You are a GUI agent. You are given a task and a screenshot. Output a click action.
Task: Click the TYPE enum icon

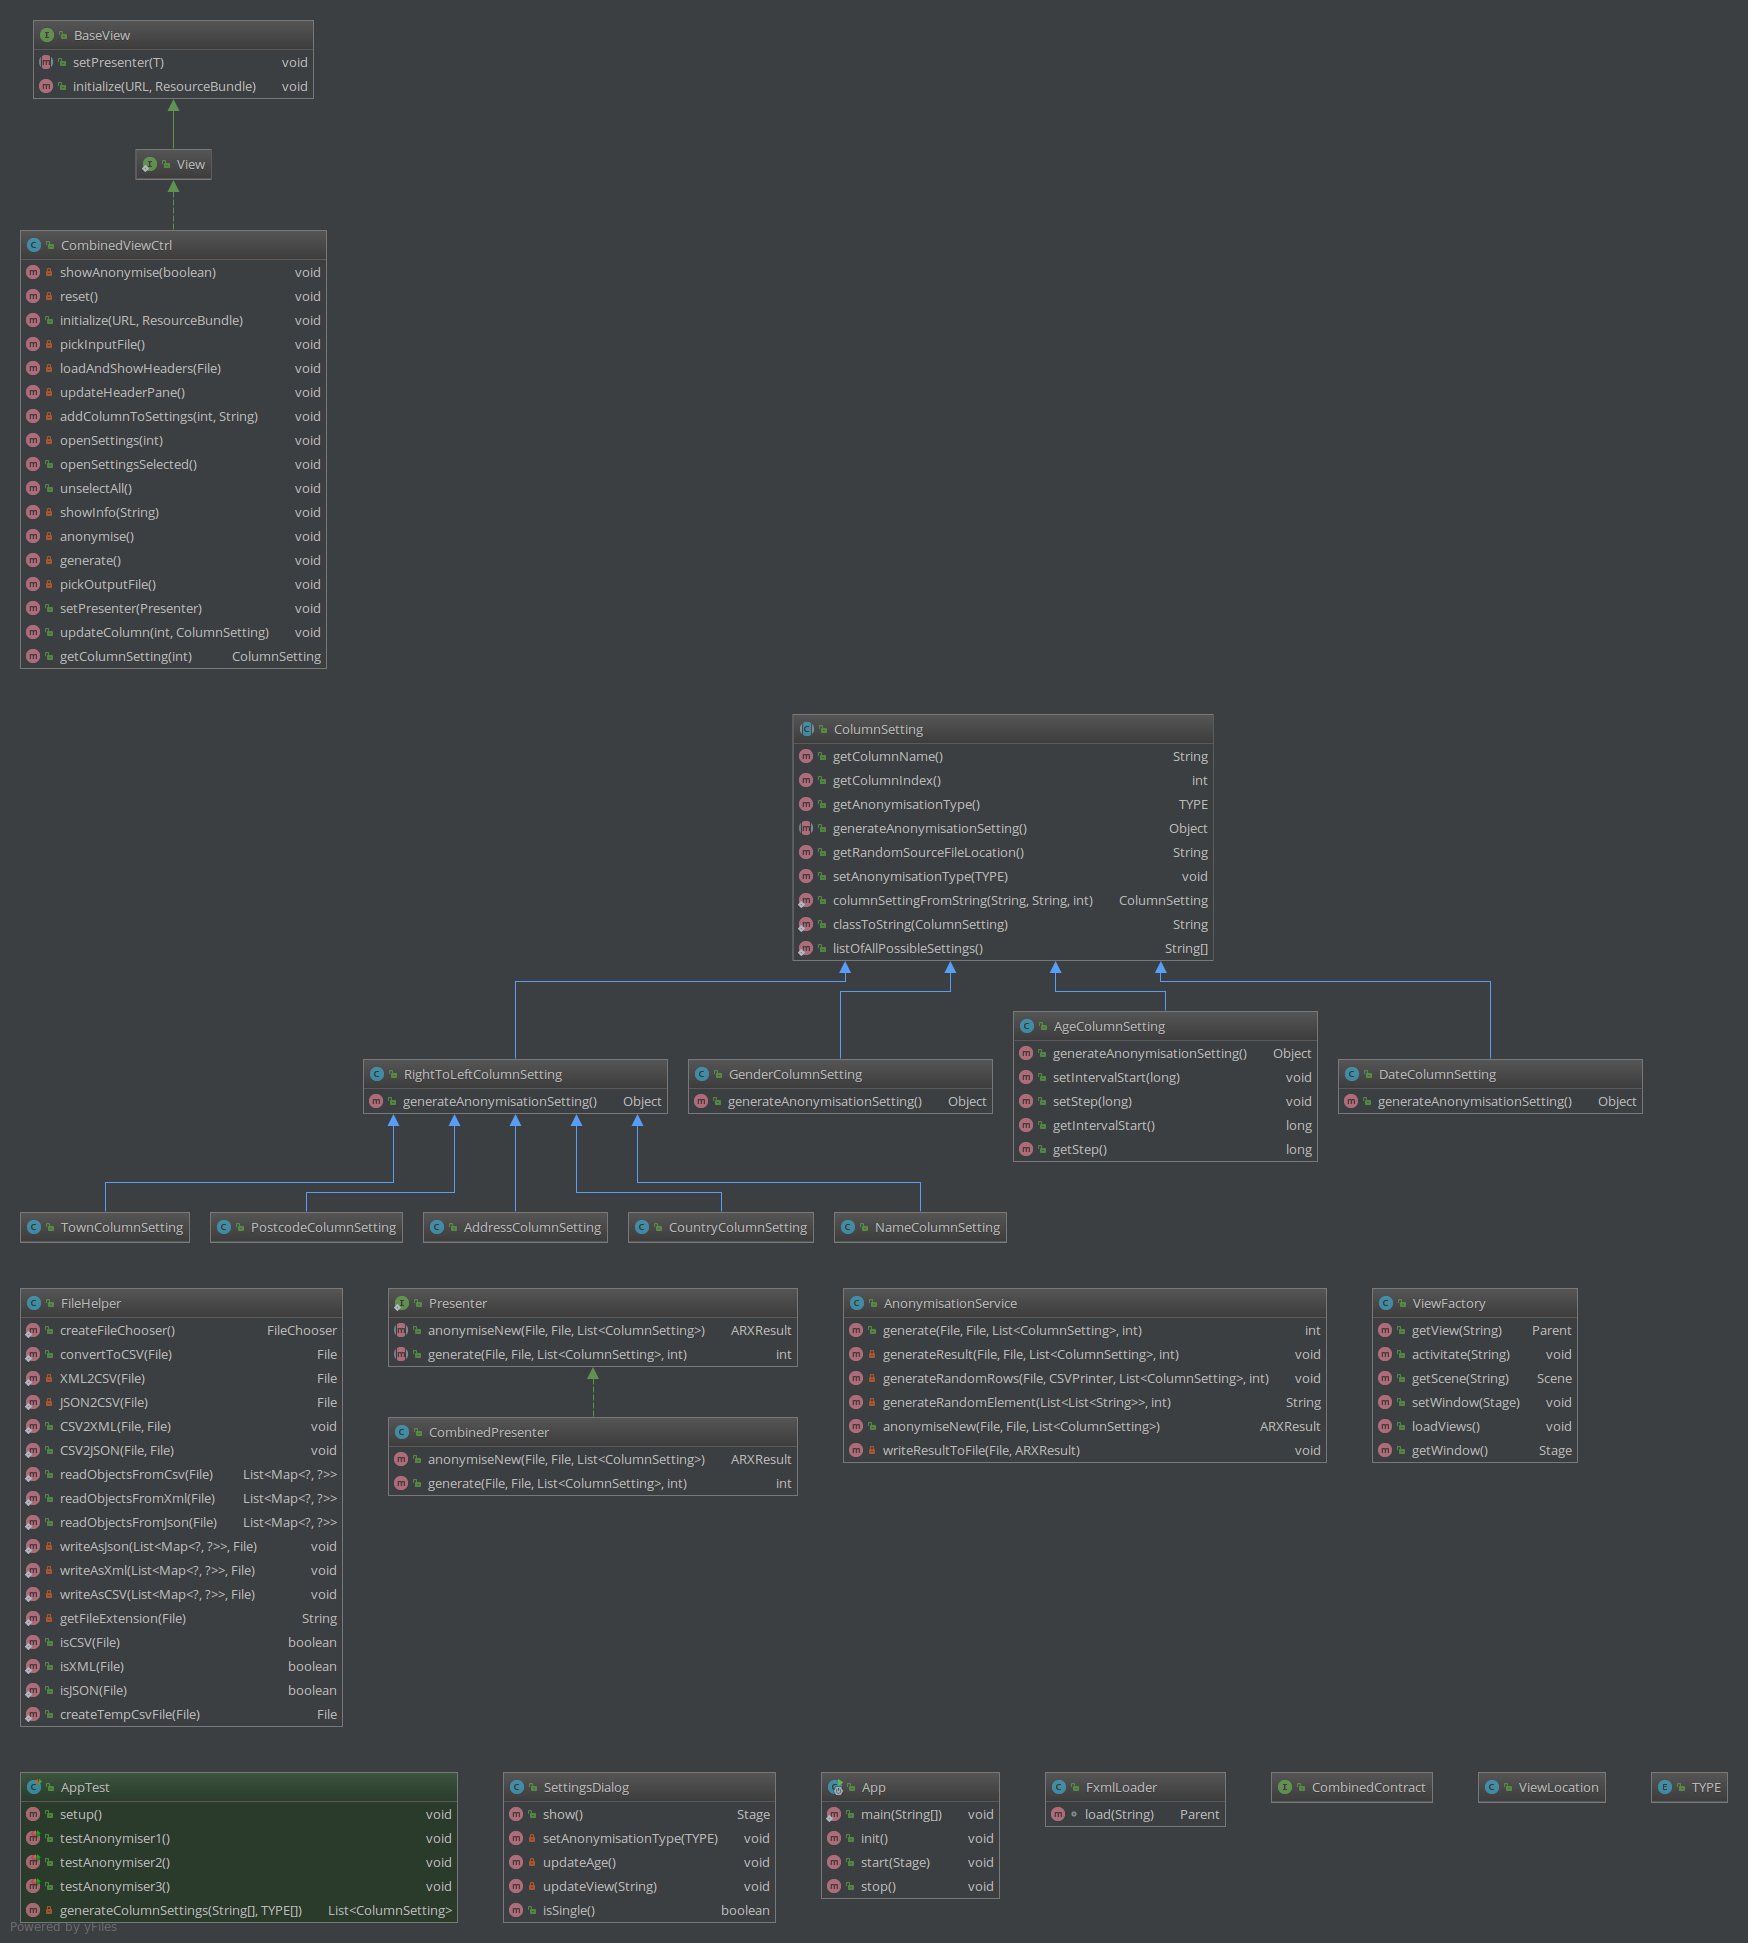point(1664,1787)
